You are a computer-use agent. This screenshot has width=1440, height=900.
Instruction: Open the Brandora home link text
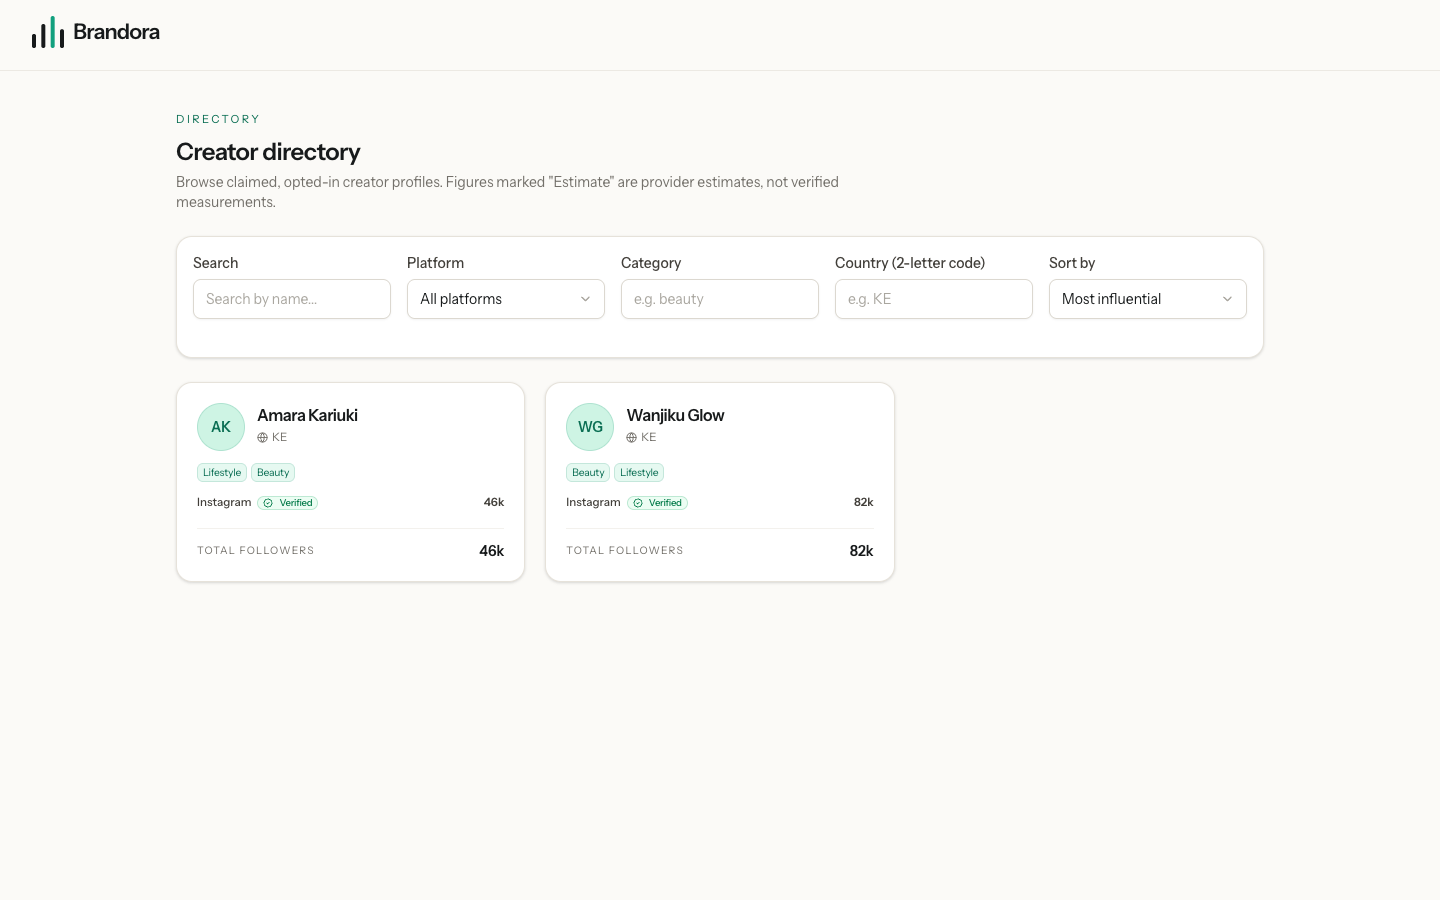[x=116, y=32]
